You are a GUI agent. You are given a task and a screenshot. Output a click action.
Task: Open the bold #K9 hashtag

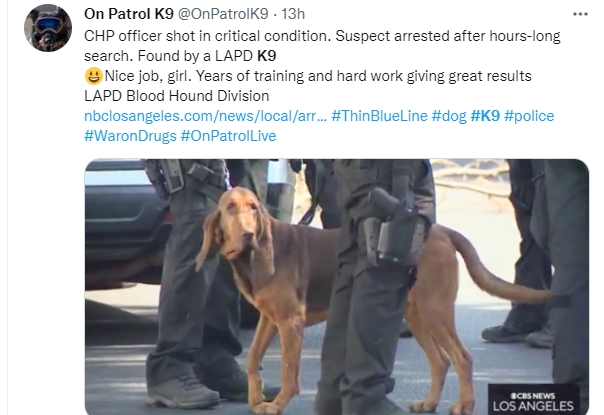(485, 116)
